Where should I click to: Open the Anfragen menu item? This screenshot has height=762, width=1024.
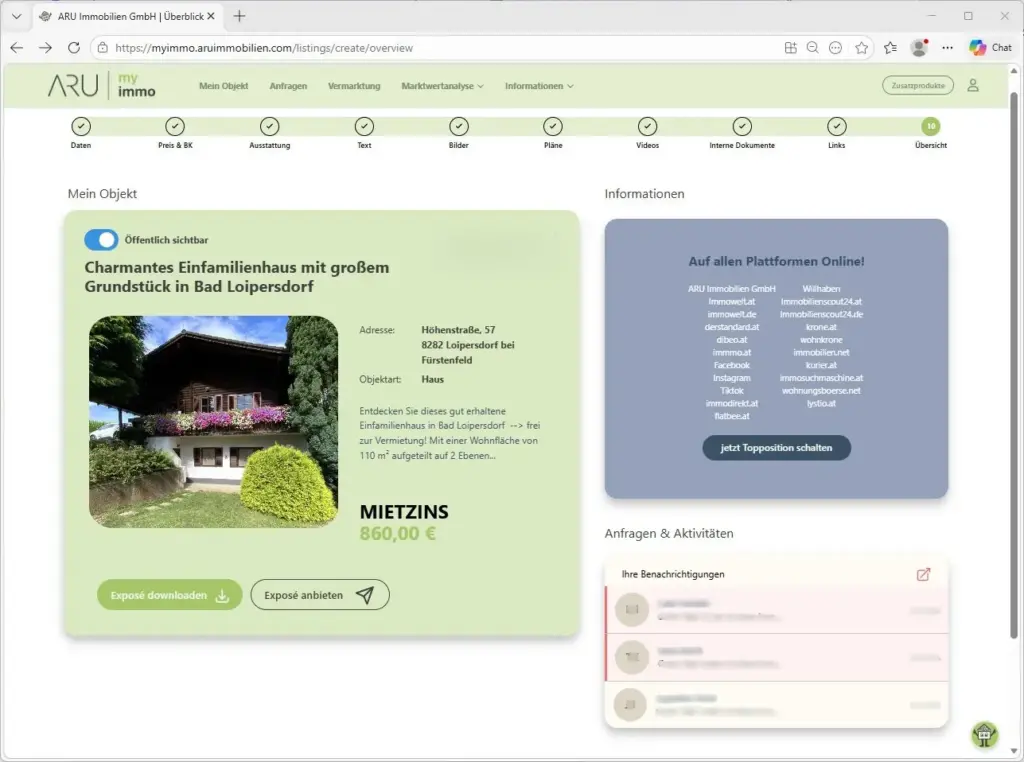[288, 86]
